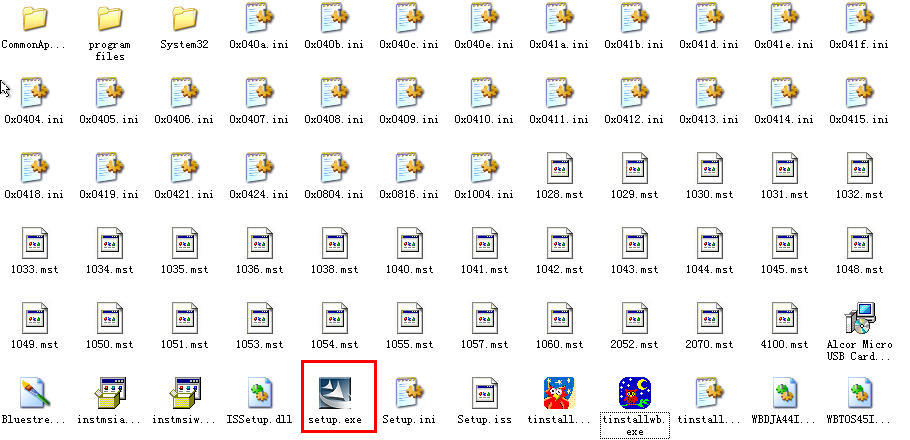Select the 1028.mst transform file icon
This screenshot has height=440, width=910.
pos(560,168)
